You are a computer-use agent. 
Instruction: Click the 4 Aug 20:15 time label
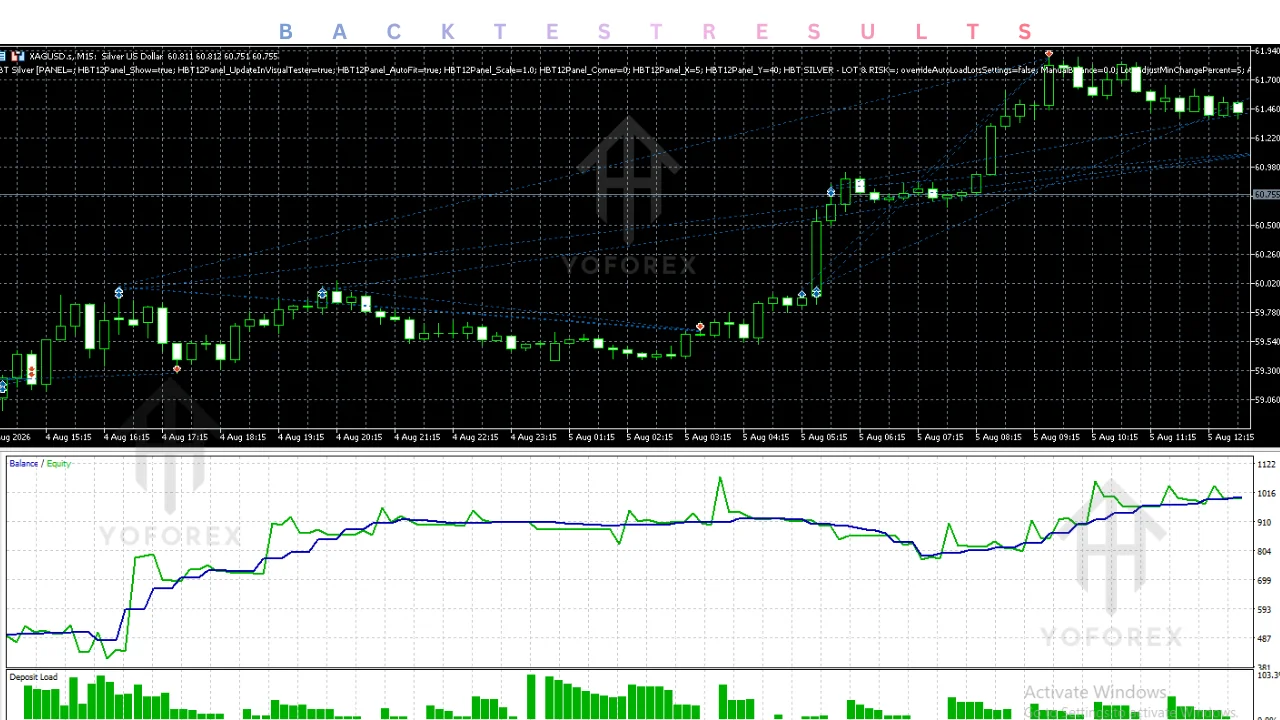coord(359,437)
